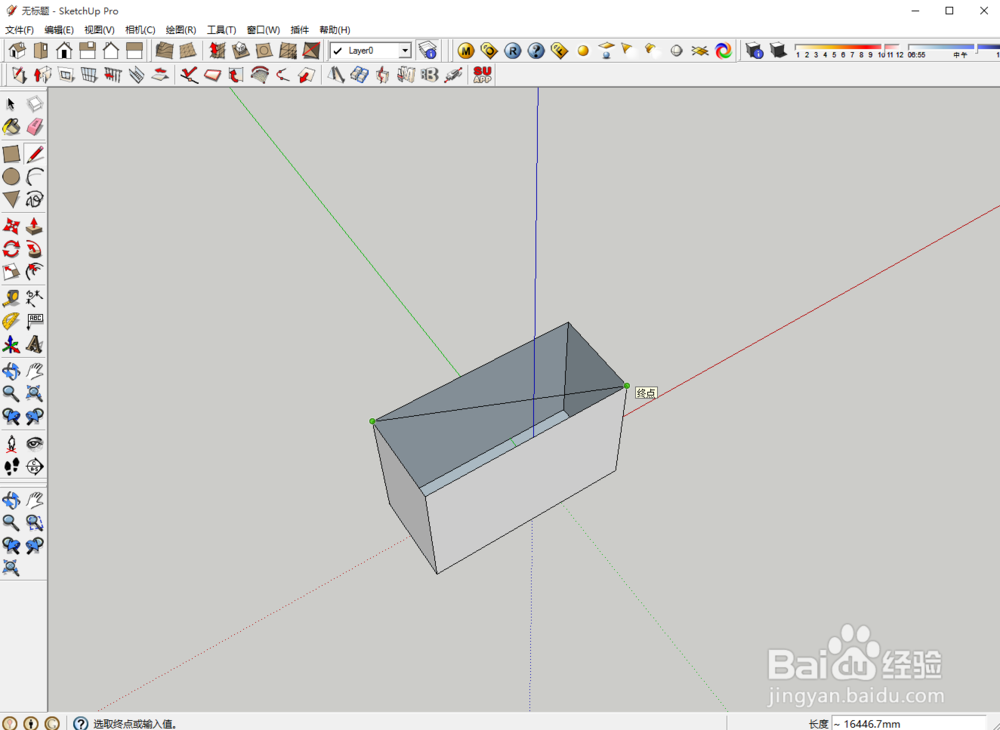Image resolution: width=1000 pixels, height=730 pixels.
Task: Switch to Front view house icon
Action: 64,50
